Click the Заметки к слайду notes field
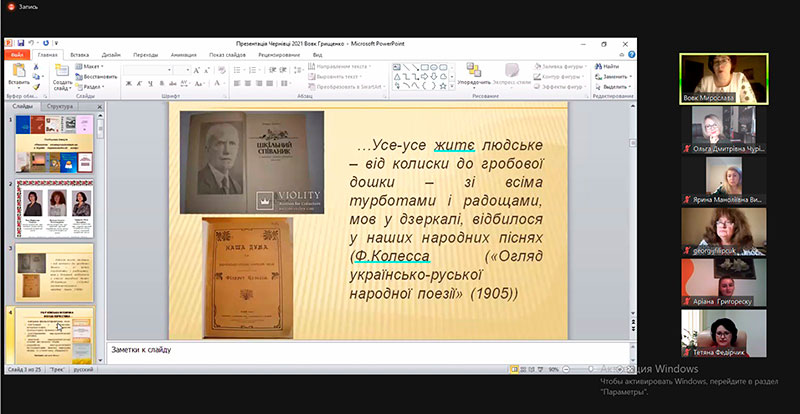800x414 pixels. pyautogui.click(x=367, y=353)
